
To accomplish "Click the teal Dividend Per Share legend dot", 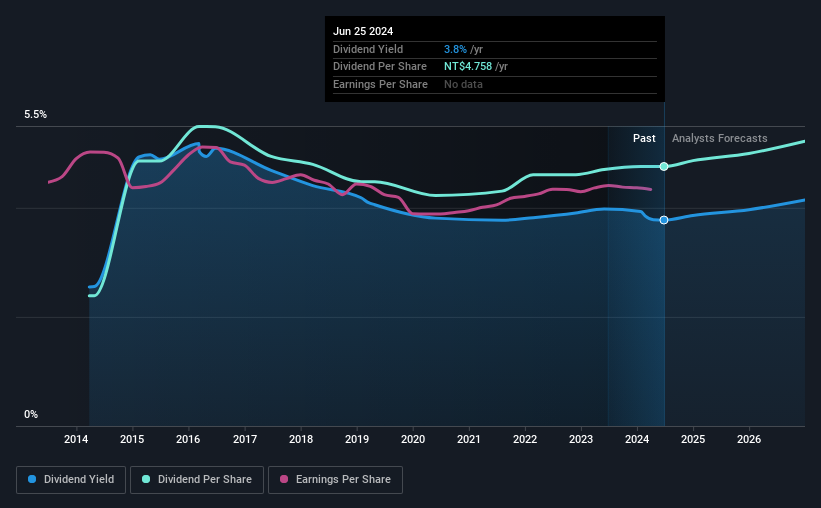I will (146, 479).
